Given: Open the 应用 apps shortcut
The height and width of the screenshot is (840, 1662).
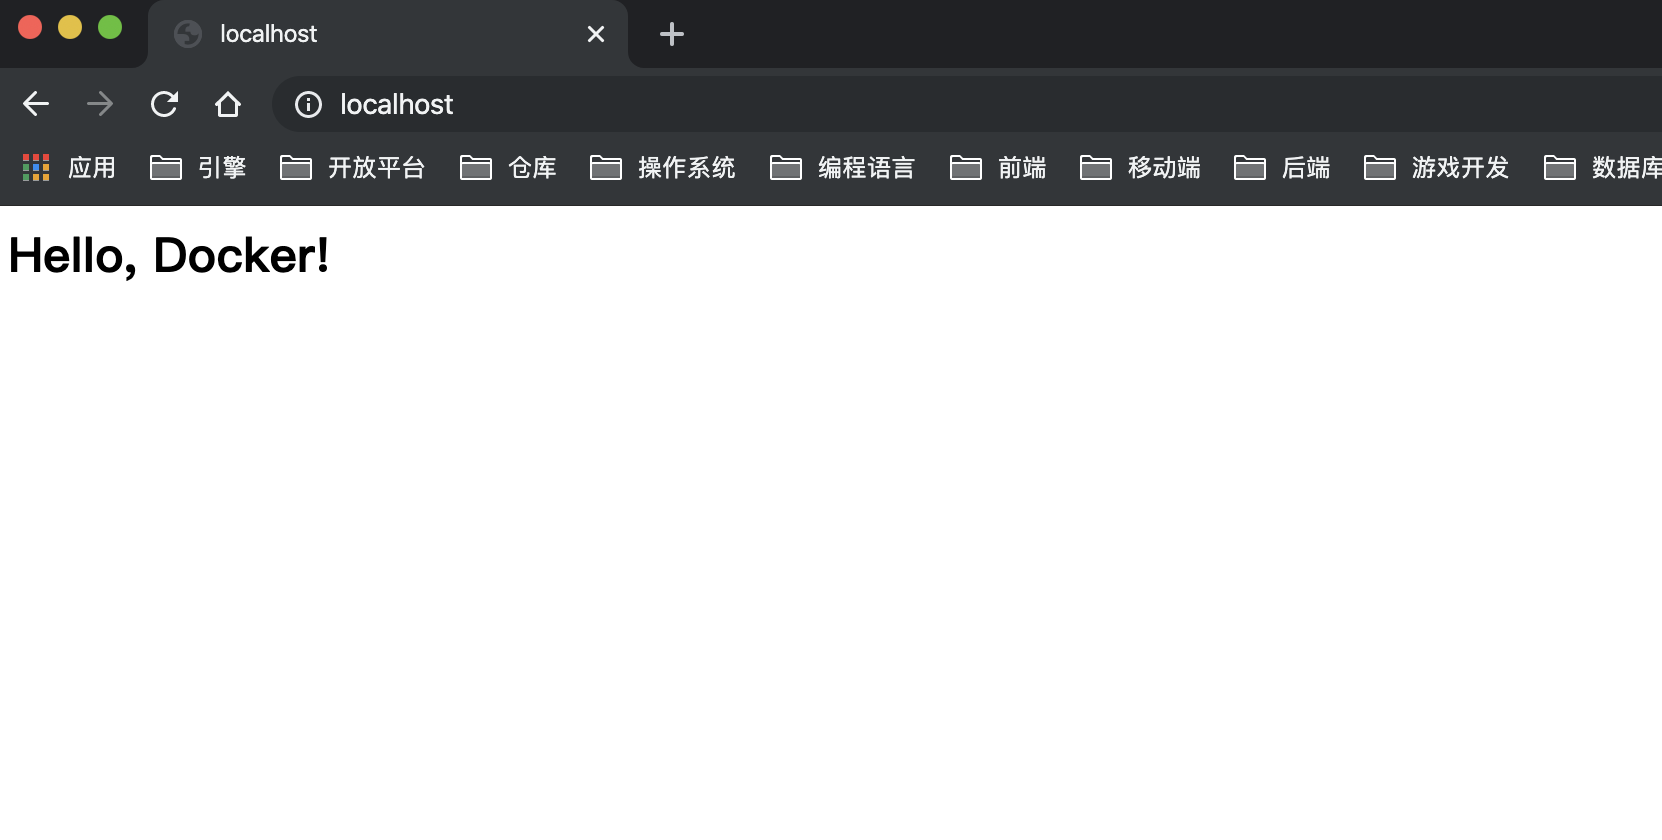Looking at the screenshot, I should [69, 167].
